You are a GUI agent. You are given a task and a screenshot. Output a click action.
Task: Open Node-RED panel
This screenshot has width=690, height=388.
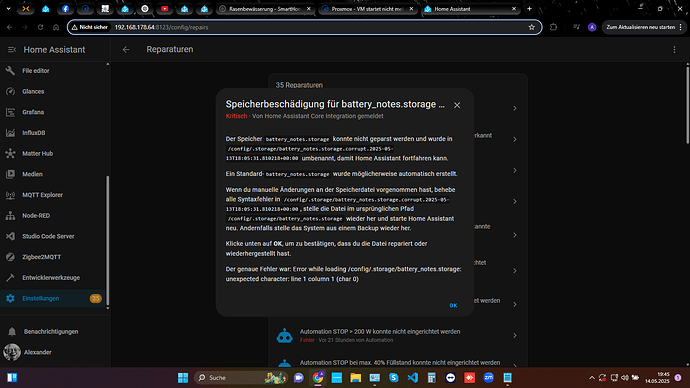point(53,216)
